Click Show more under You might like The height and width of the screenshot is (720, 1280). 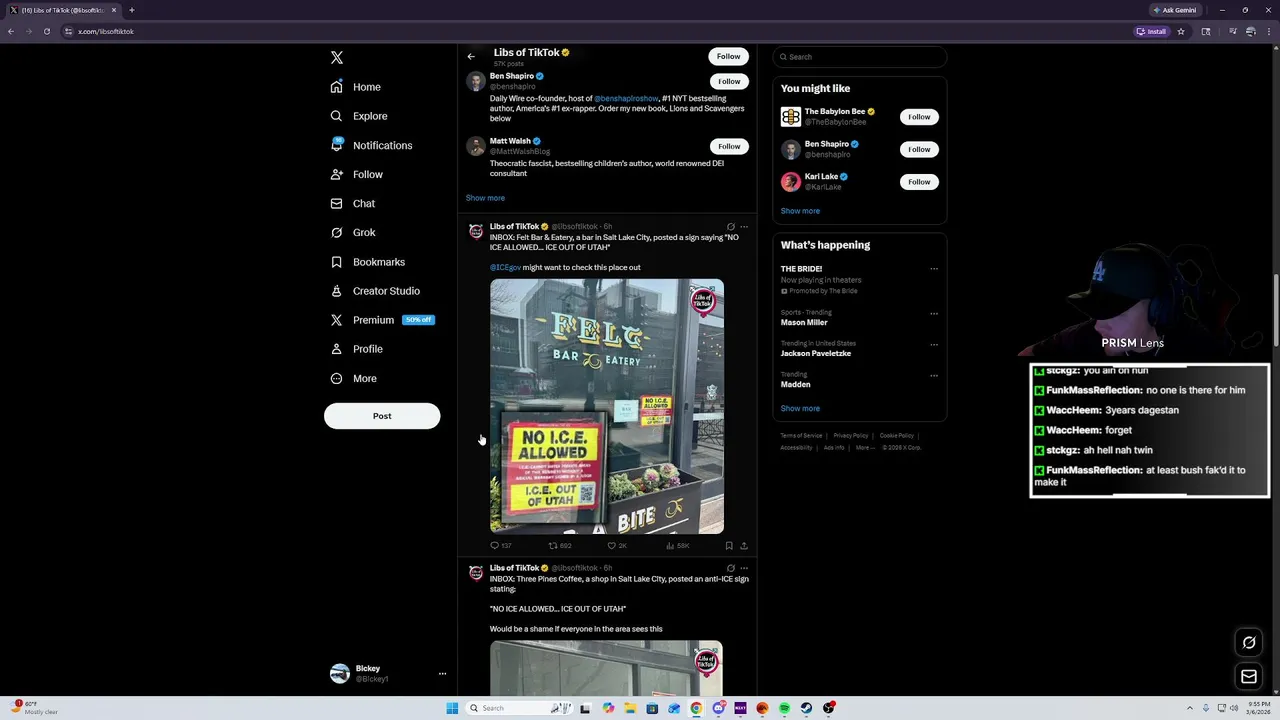pyautogui.click(x=800, y=211)
